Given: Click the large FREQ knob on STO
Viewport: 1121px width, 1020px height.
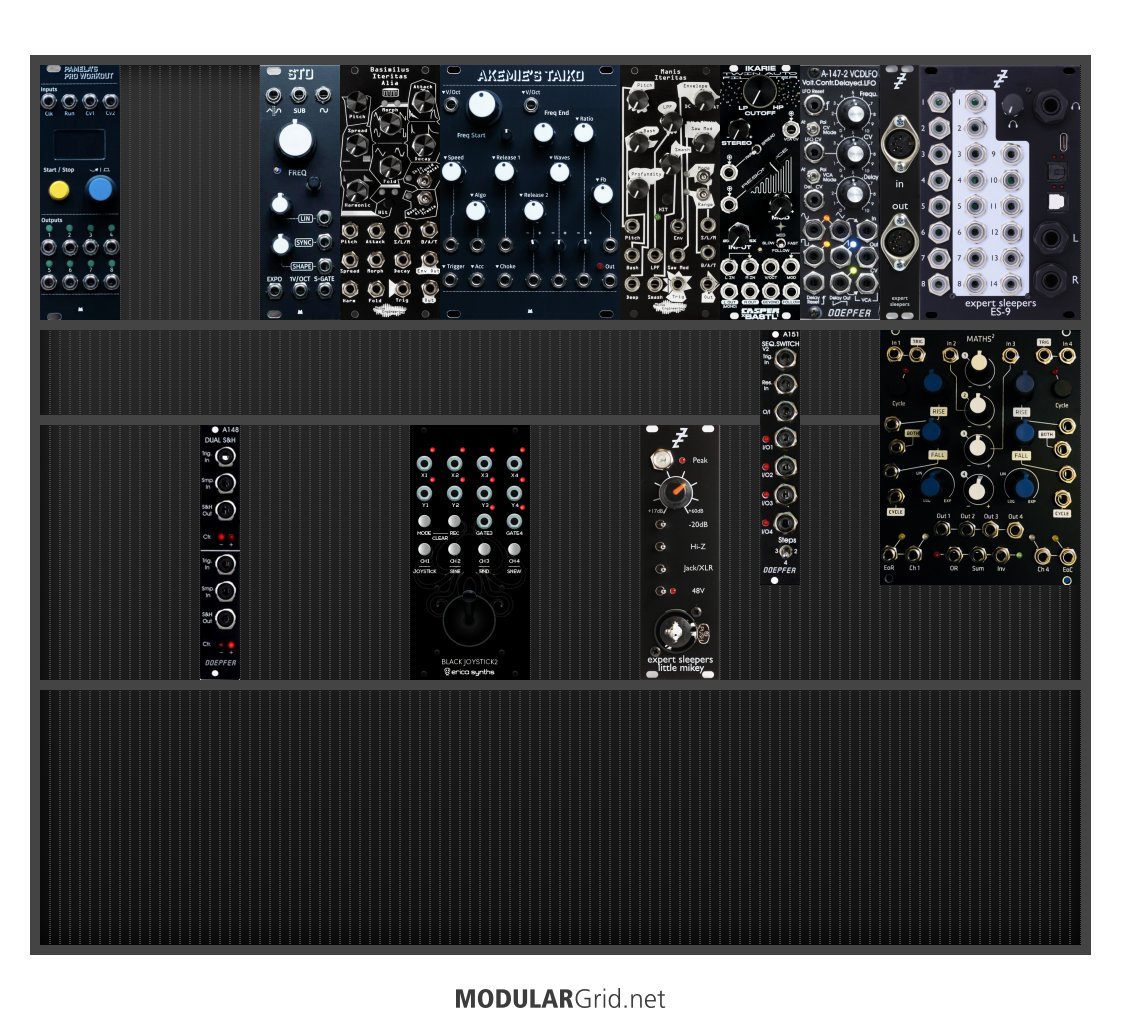Looking at the screenshot, I should (295, 139).
